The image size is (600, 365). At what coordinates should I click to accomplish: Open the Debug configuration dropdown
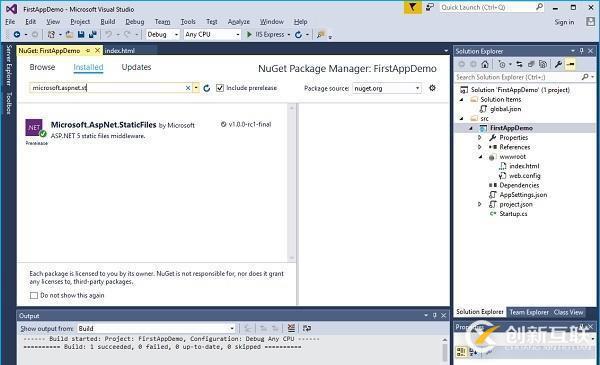click(163, 34)
